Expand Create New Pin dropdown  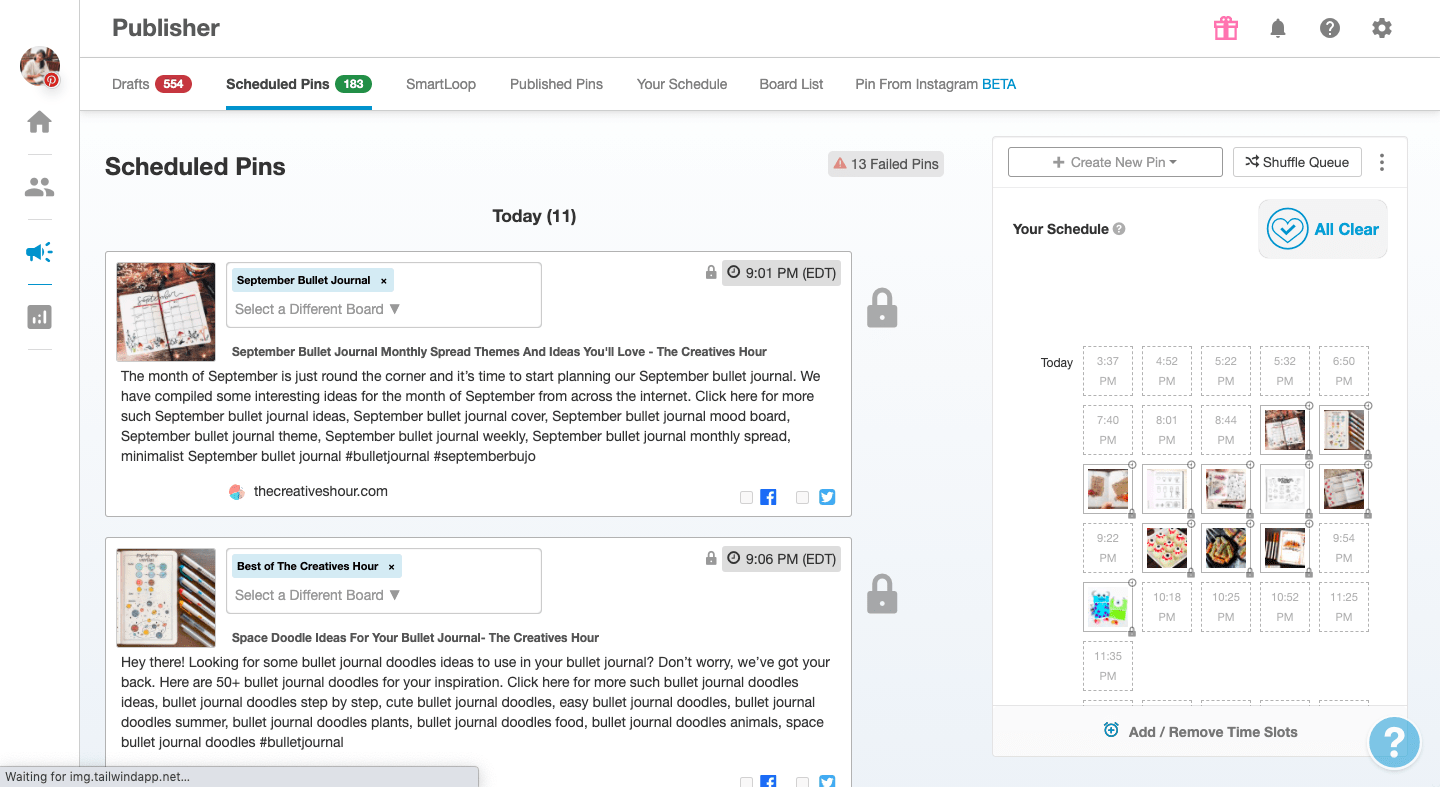point(1115,162)
